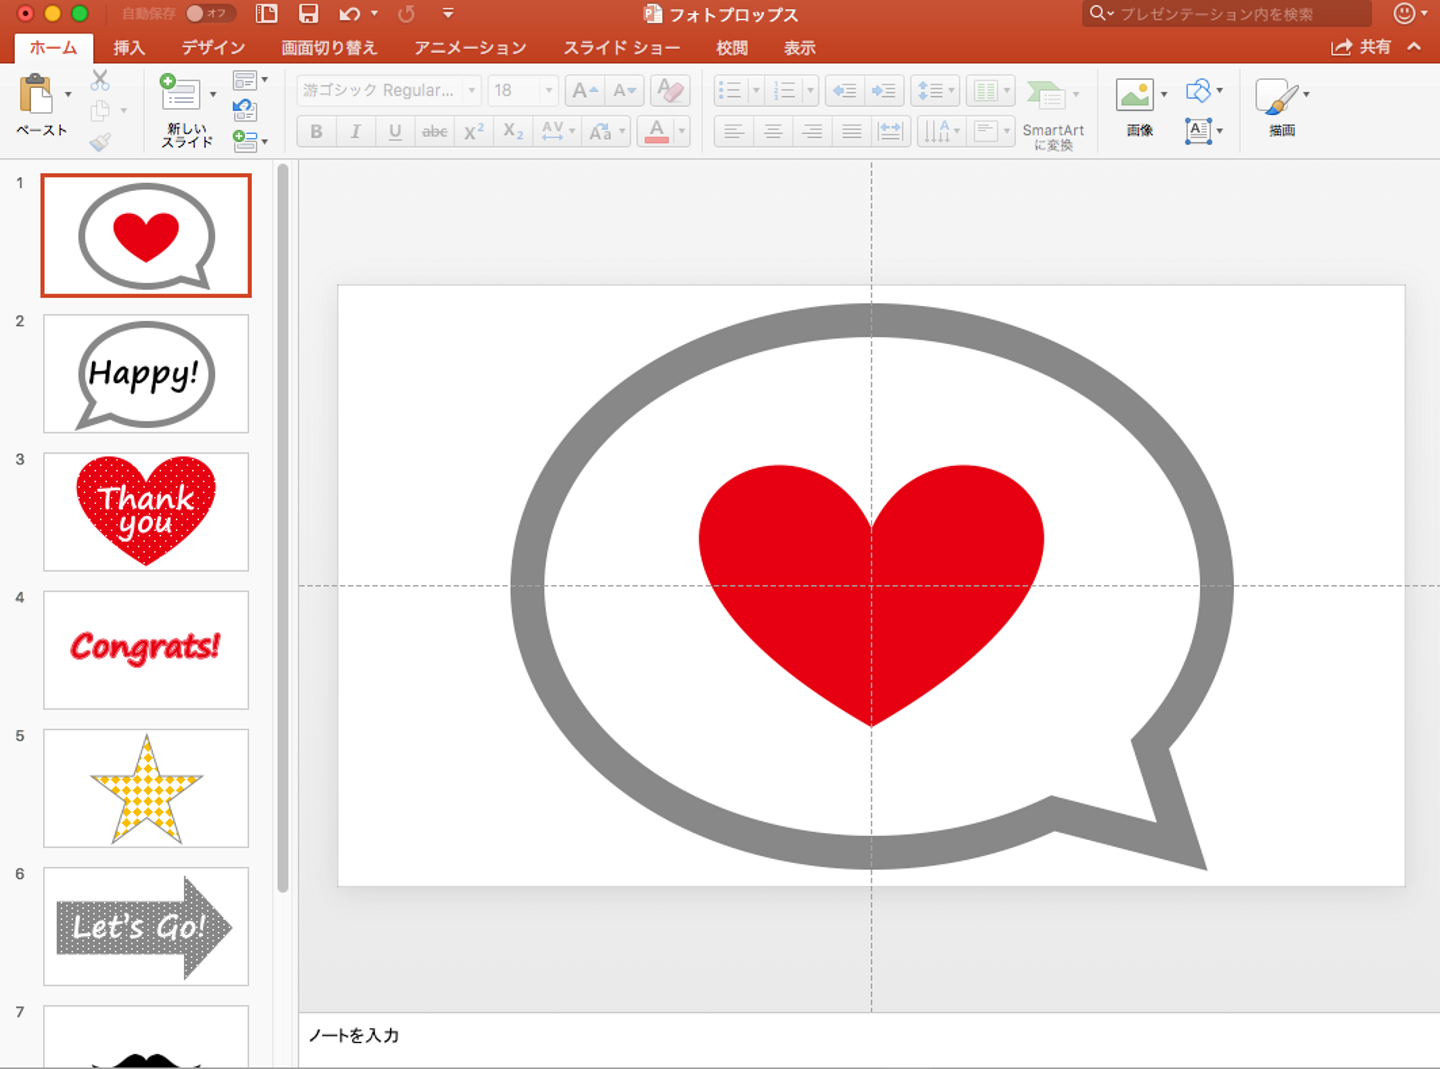Insert a picture using the 画像 icon
Screen dimensions: 1440x1069
click(1135, 95)
